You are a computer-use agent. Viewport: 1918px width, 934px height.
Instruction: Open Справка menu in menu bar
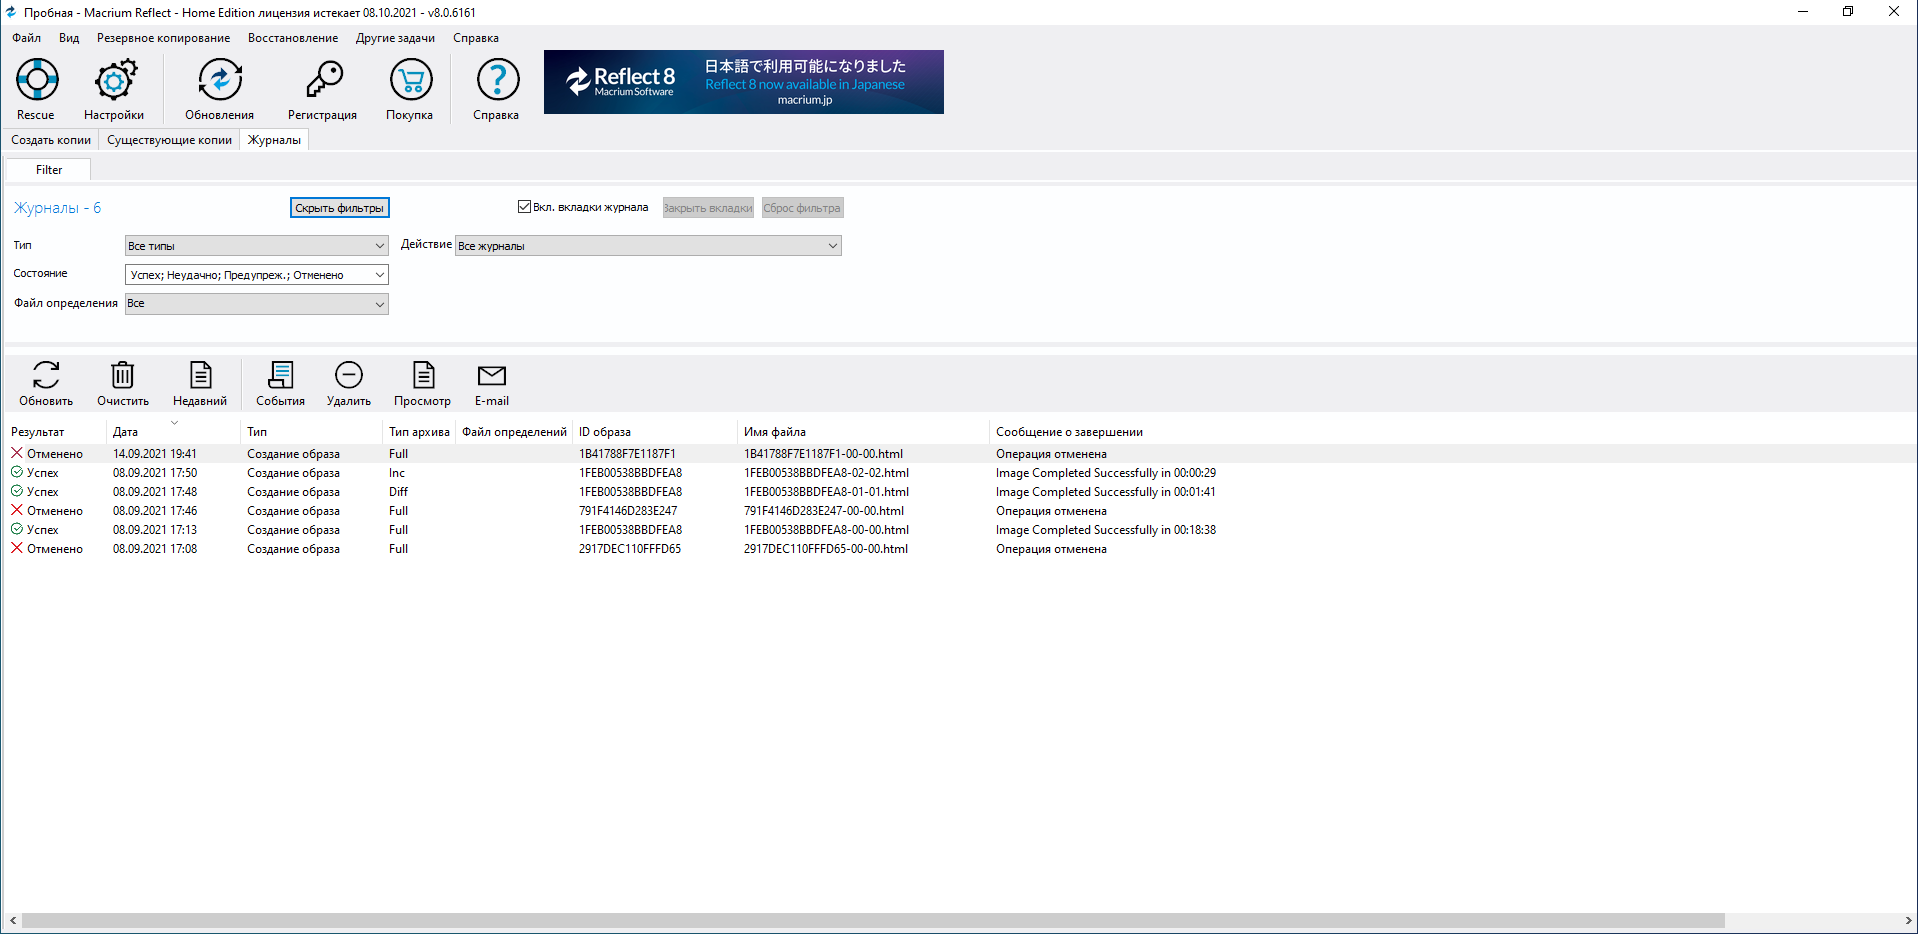476,38
